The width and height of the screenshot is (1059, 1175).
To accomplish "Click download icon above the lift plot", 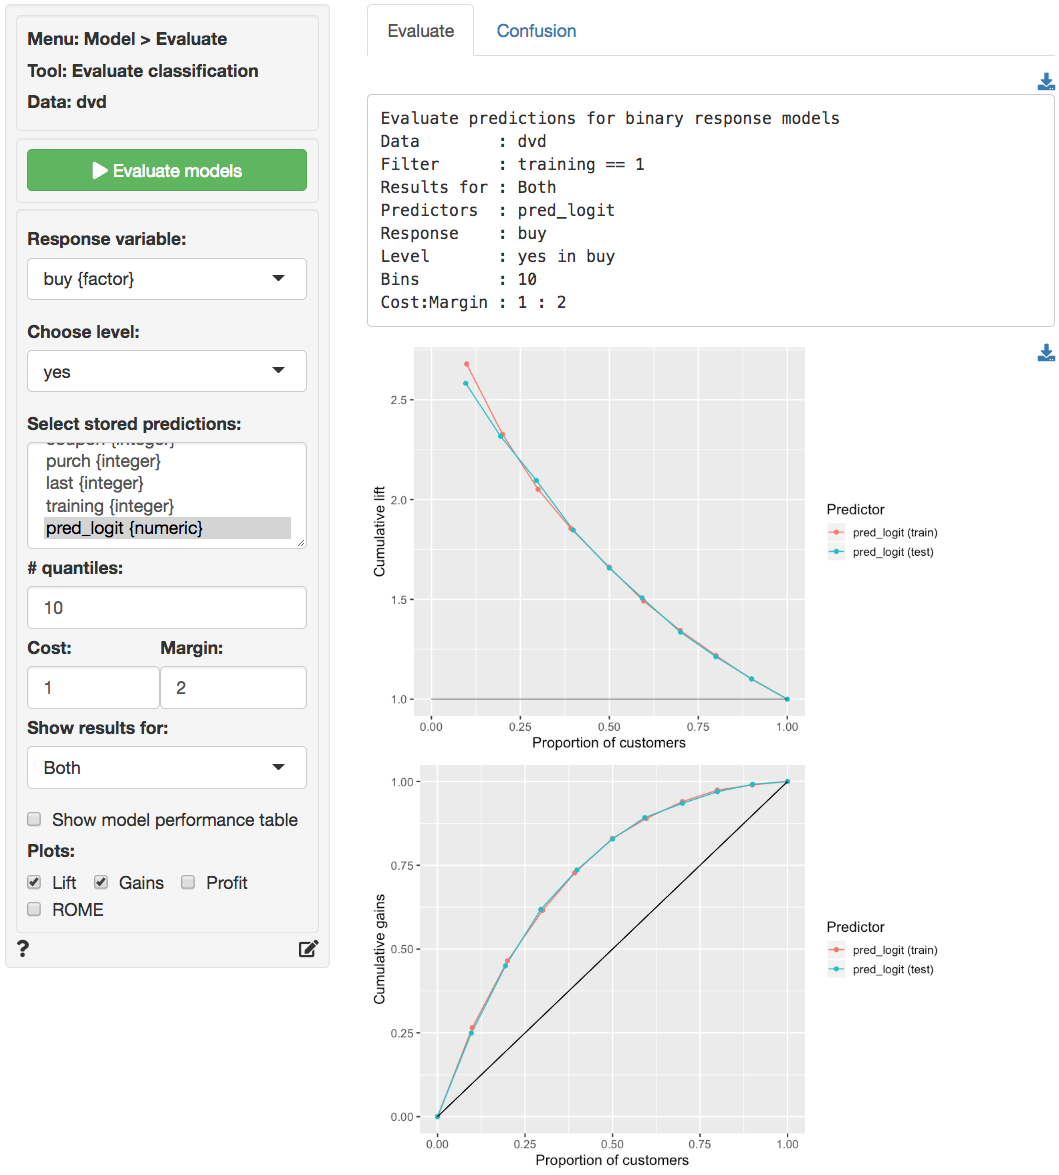I will click(1046, 353).
